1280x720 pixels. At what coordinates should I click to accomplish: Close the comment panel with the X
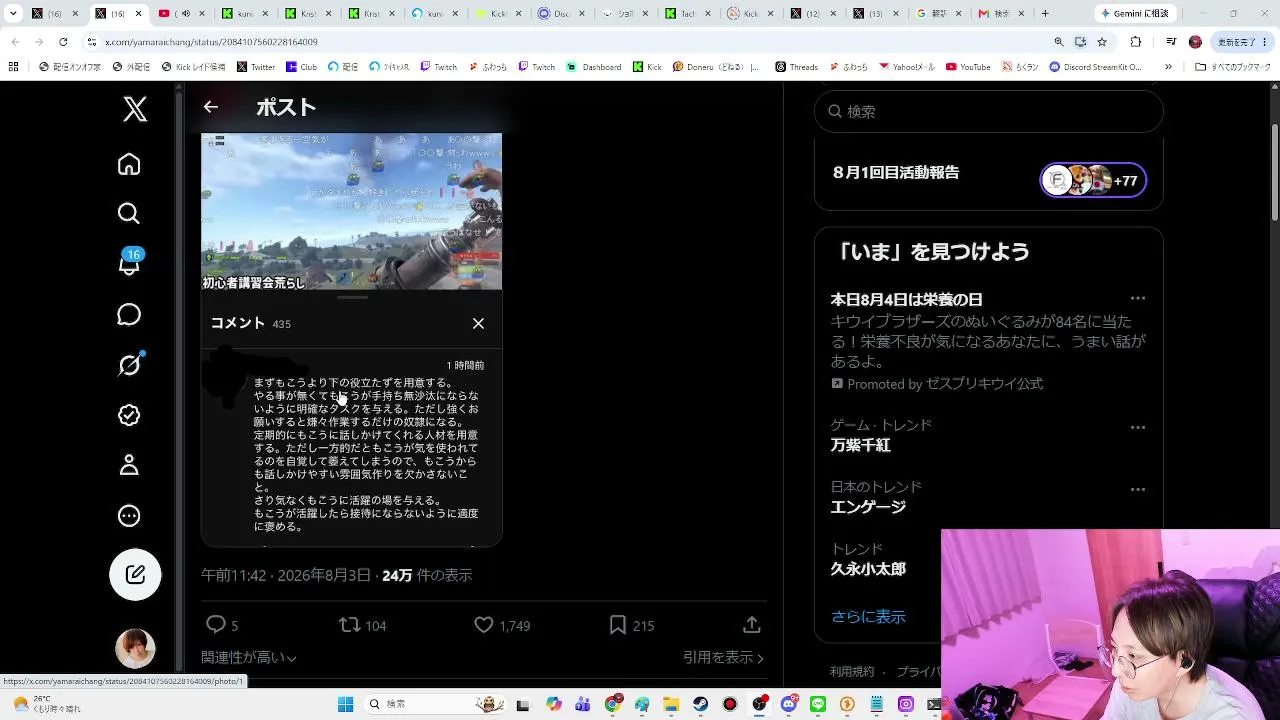[478, 323]
